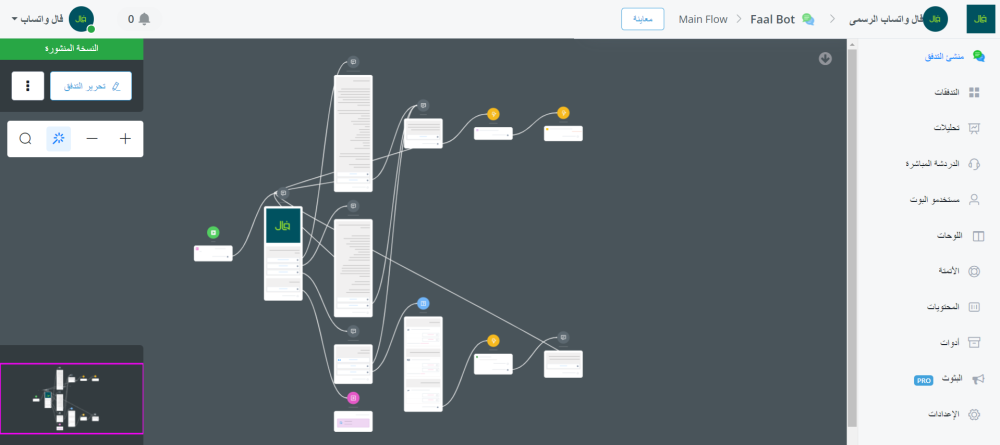Zoom out with the minus button
Viewport: 1000px width, 445px height.
click(x=92, y=139)
